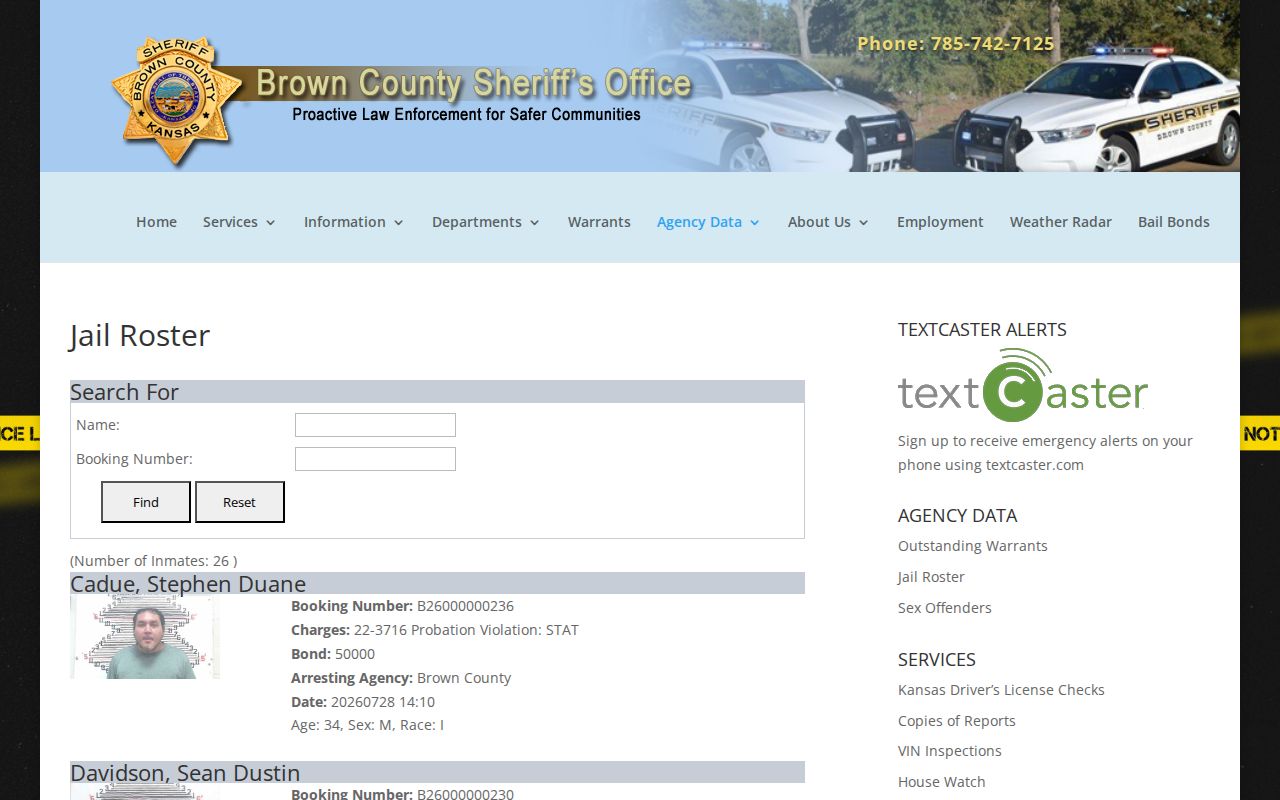This screenshot has width=1280, height=800.
Task: Click the textCaster logo image
Action: tap(1023, 386)
